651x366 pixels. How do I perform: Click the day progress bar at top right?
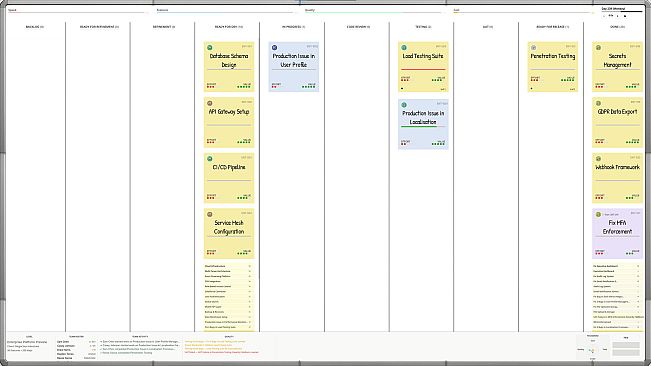pyautogui.click(x=622, y=11)
